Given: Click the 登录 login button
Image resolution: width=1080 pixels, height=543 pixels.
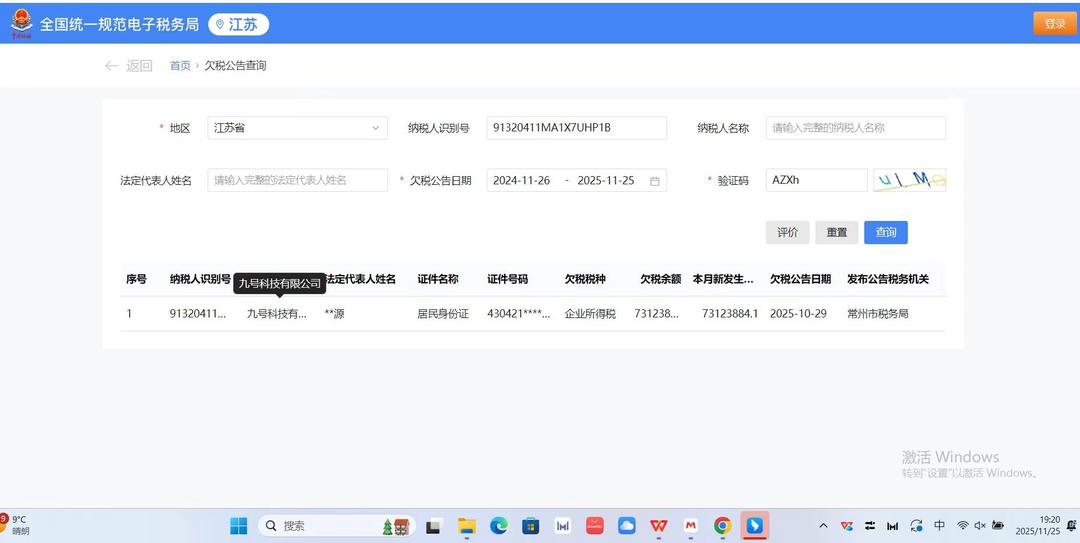Looking at the screenshot, I should pyautogui.click(x=1054, y=24).
